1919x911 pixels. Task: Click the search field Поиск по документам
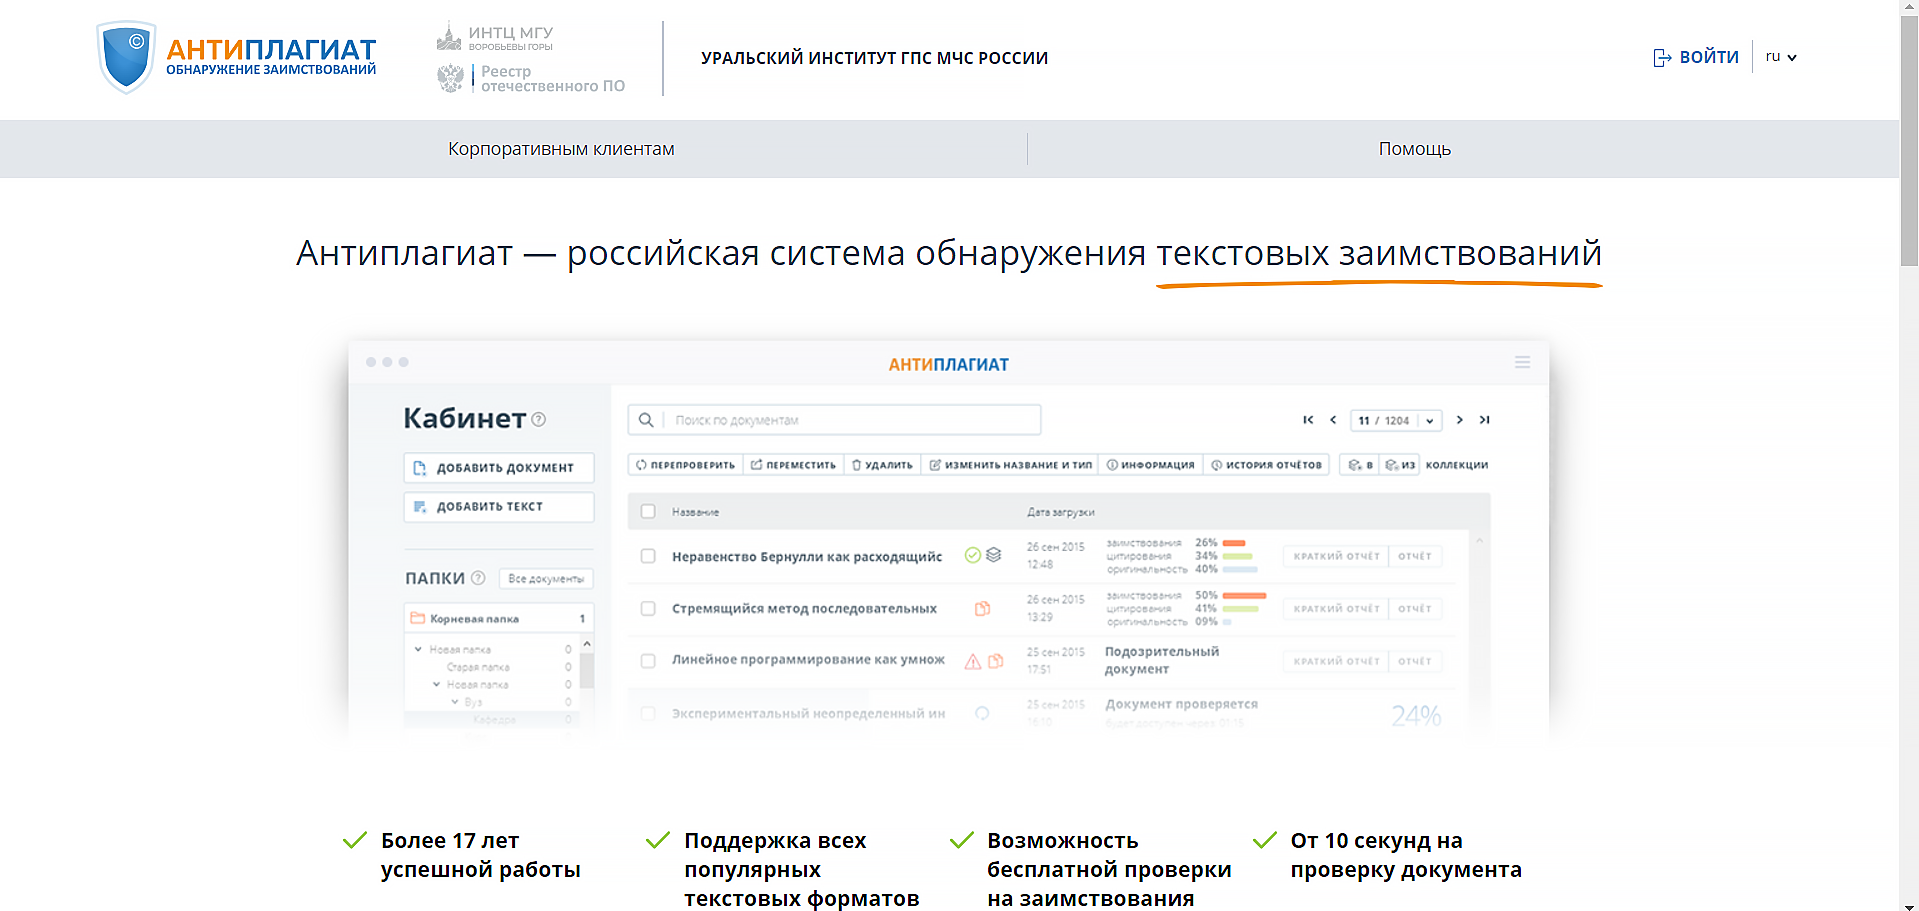(x=834, y=420)
